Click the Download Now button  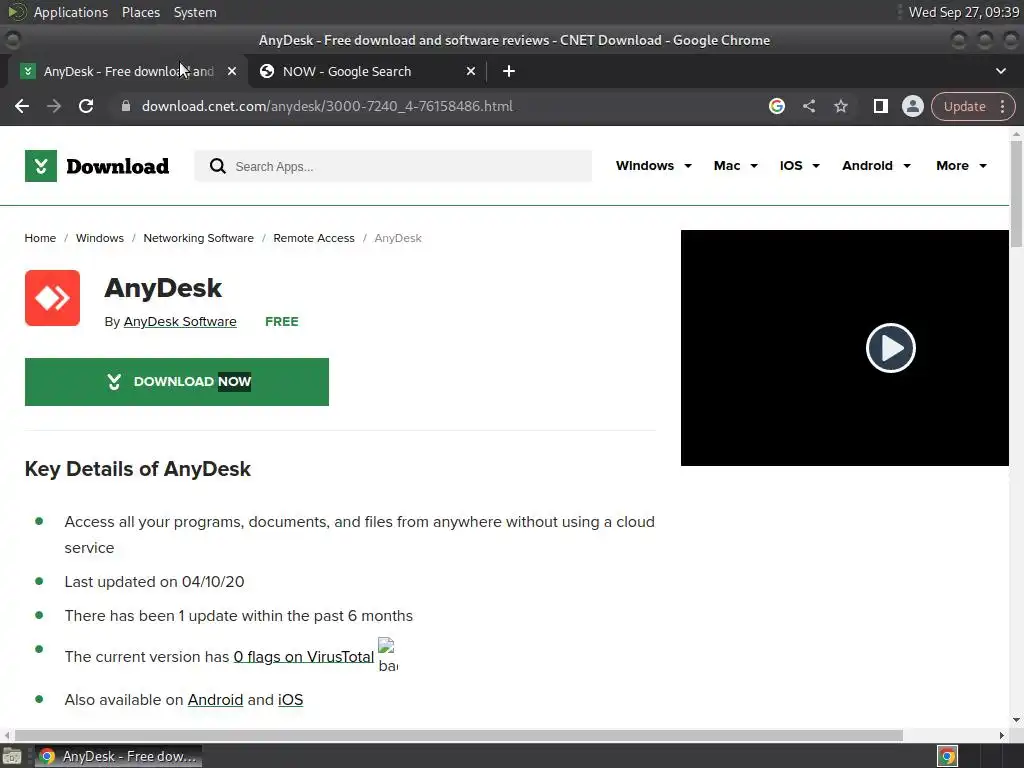click(x=176, y=382)
